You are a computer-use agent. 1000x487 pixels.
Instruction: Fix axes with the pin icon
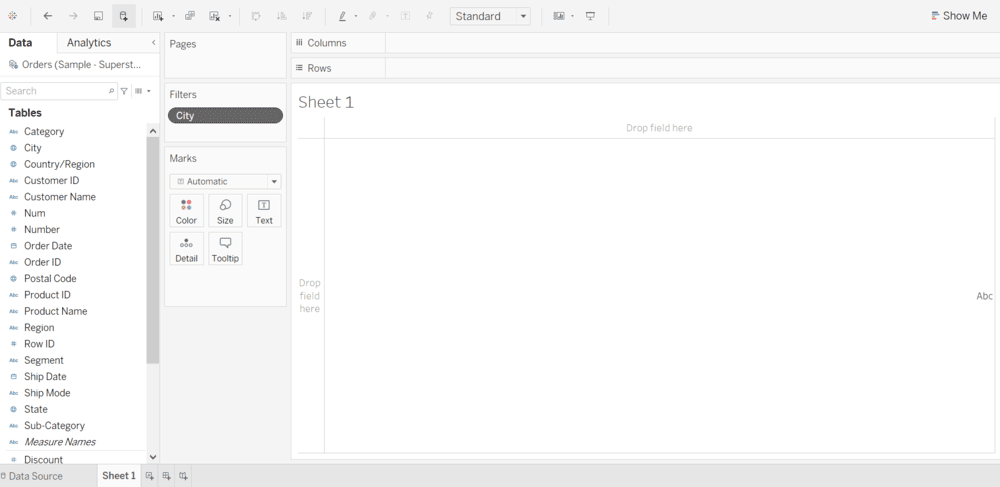point(430,16)
